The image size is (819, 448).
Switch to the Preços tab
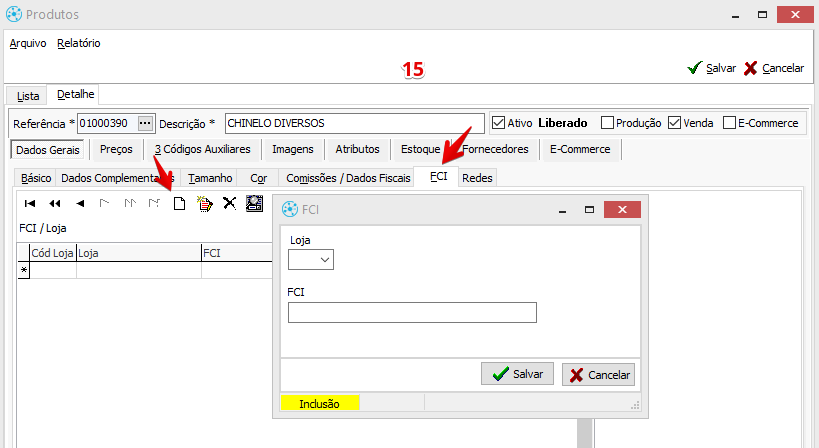(116, 149)
